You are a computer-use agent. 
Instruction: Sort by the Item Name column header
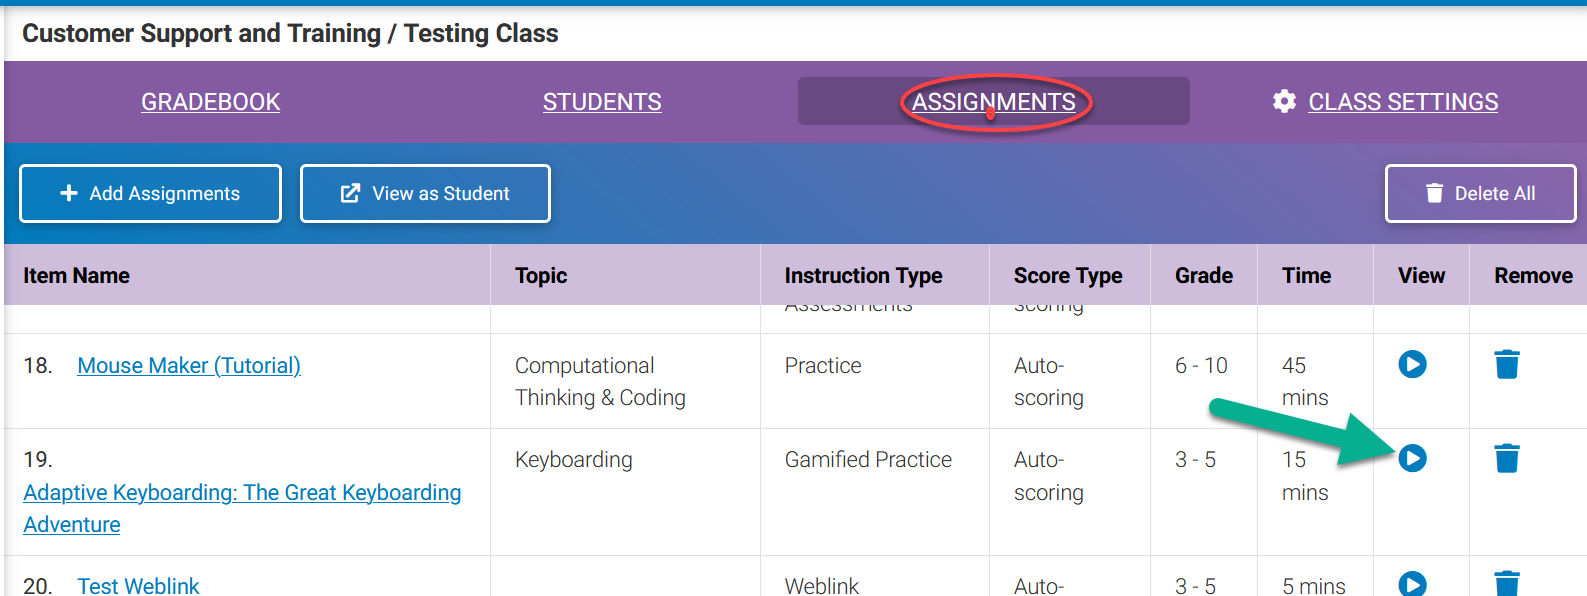[x=76, y=275]
